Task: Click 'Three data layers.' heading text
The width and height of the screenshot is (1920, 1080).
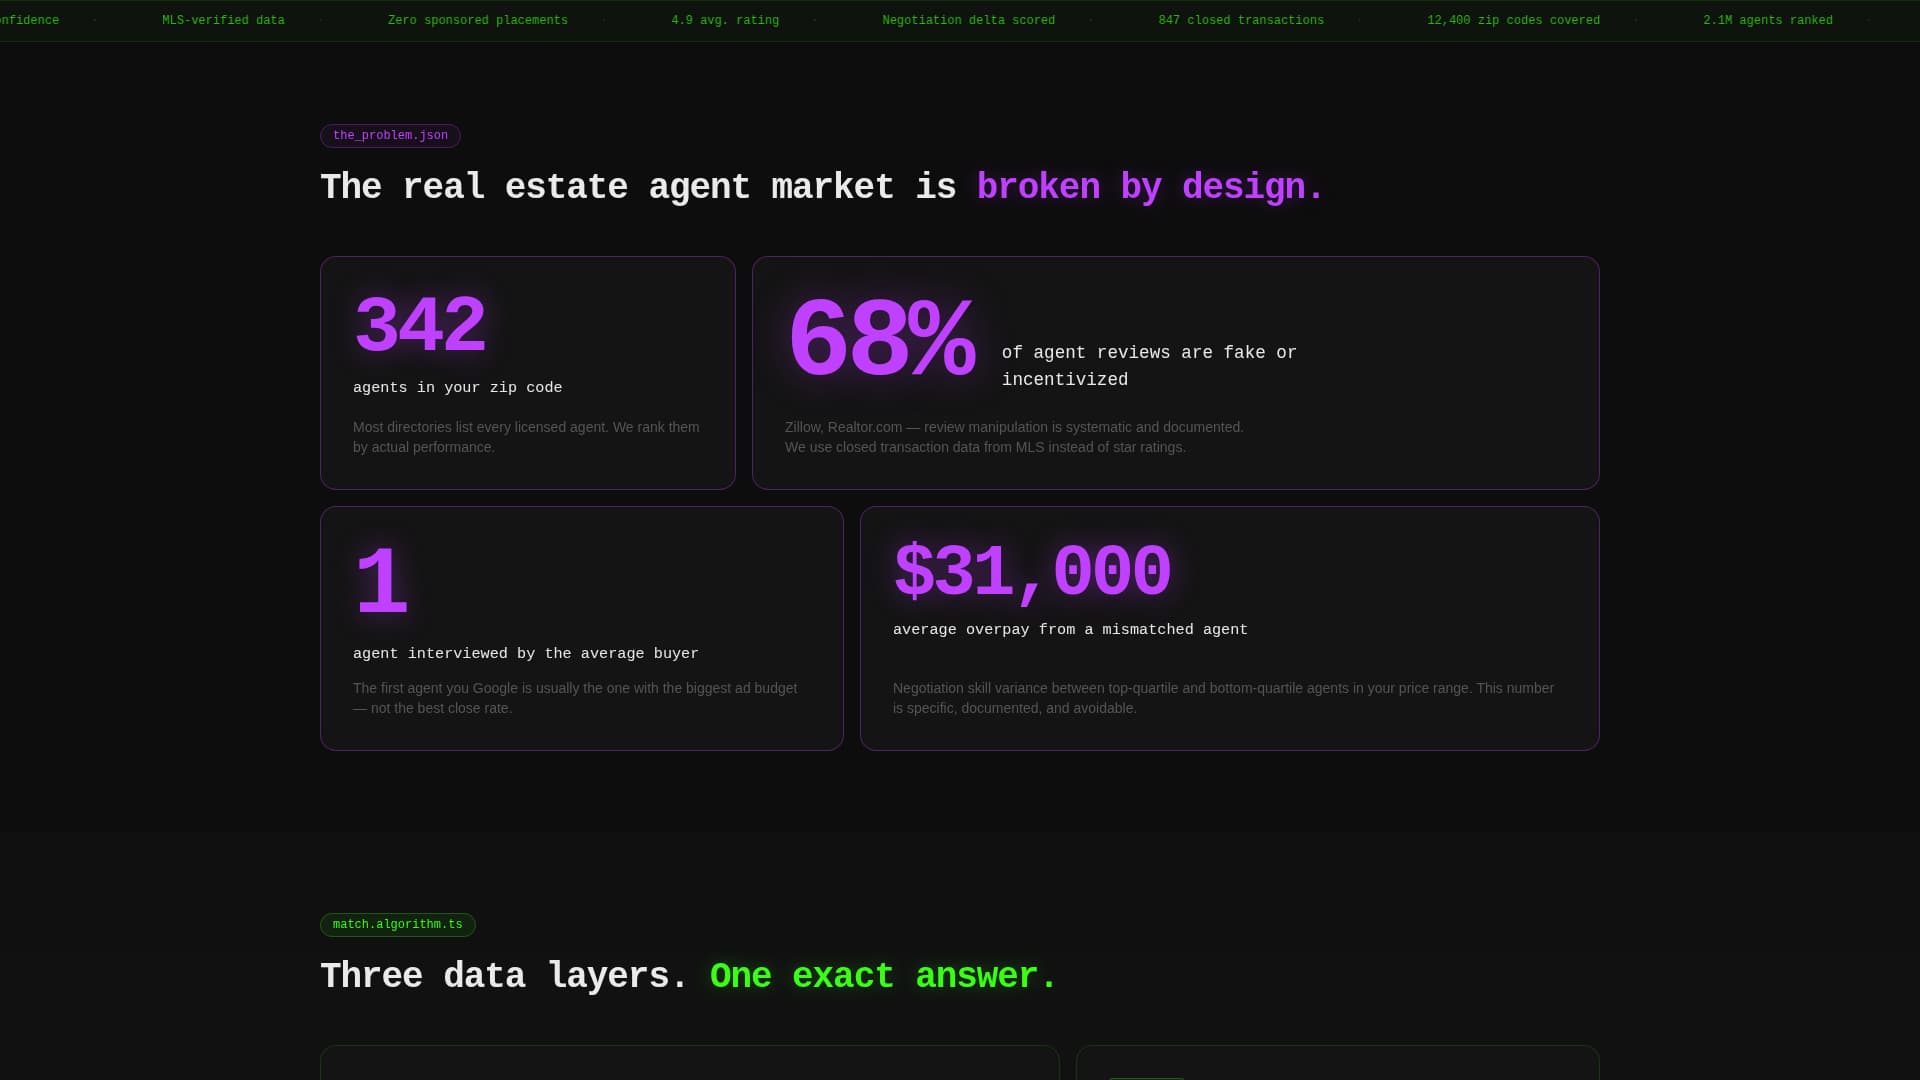Action: (x=504, y=977)
